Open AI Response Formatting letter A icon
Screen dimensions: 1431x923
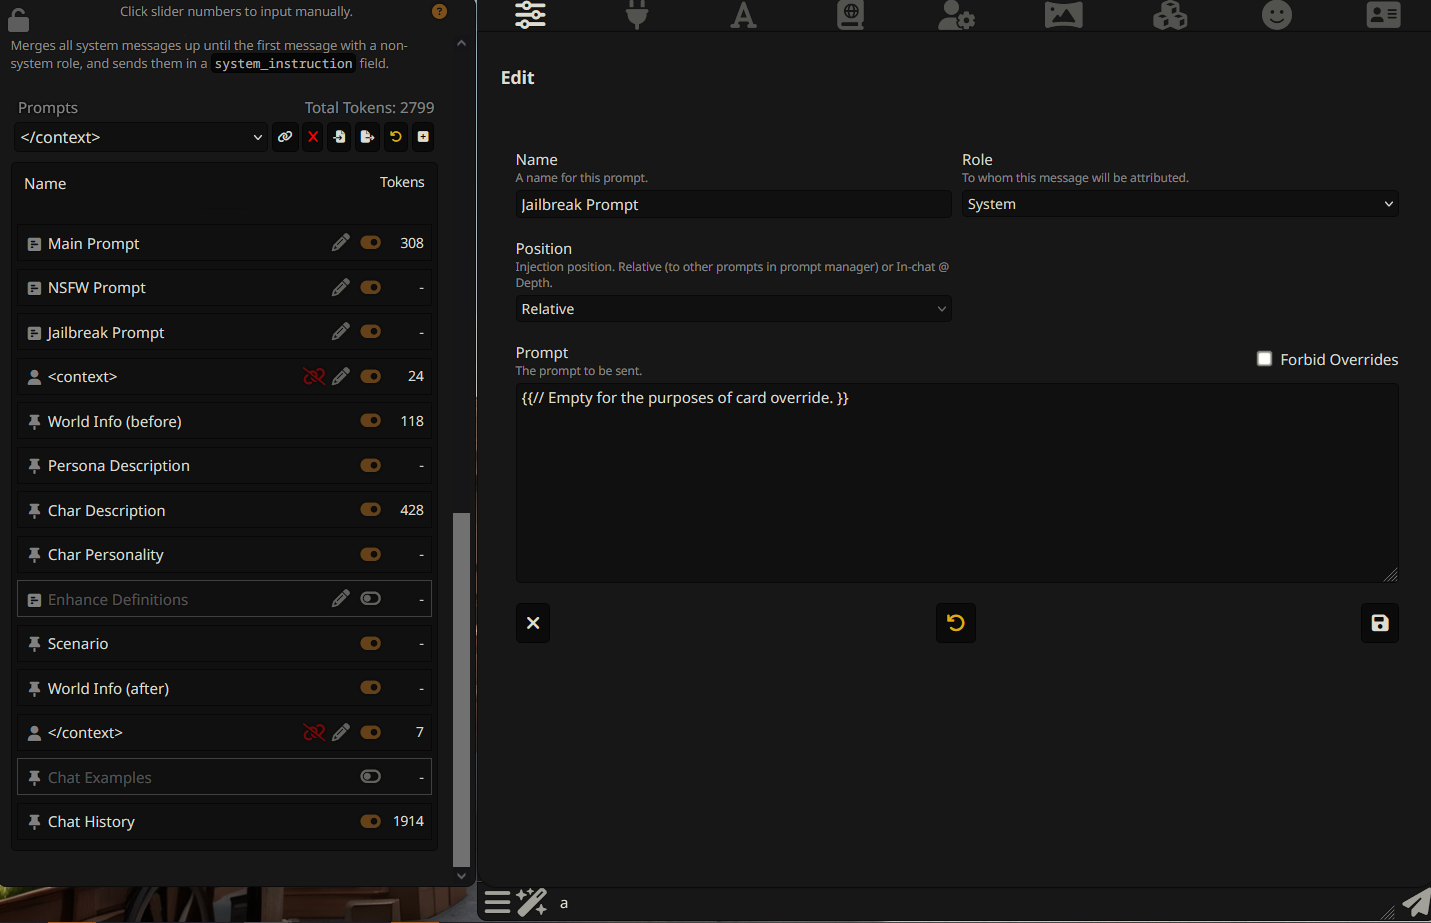[743, 14]
